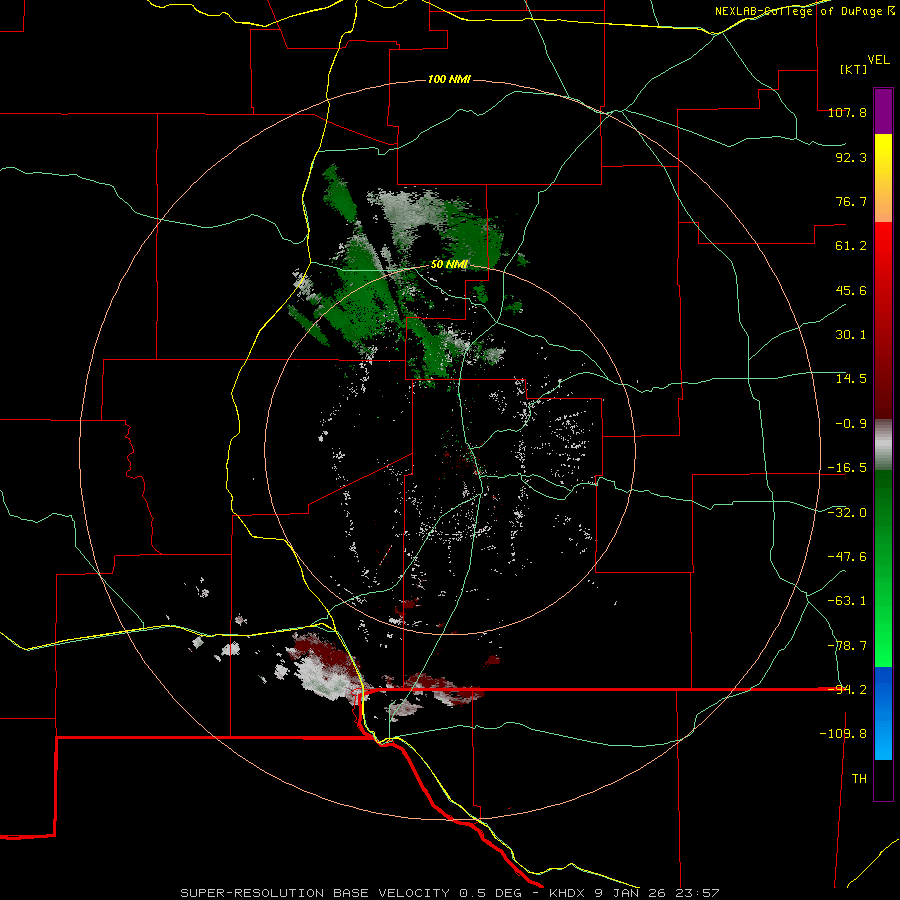Click the VEL legend heading
Image resolution: width=900 pixels, height=900 pixels.
click(878, 60)
